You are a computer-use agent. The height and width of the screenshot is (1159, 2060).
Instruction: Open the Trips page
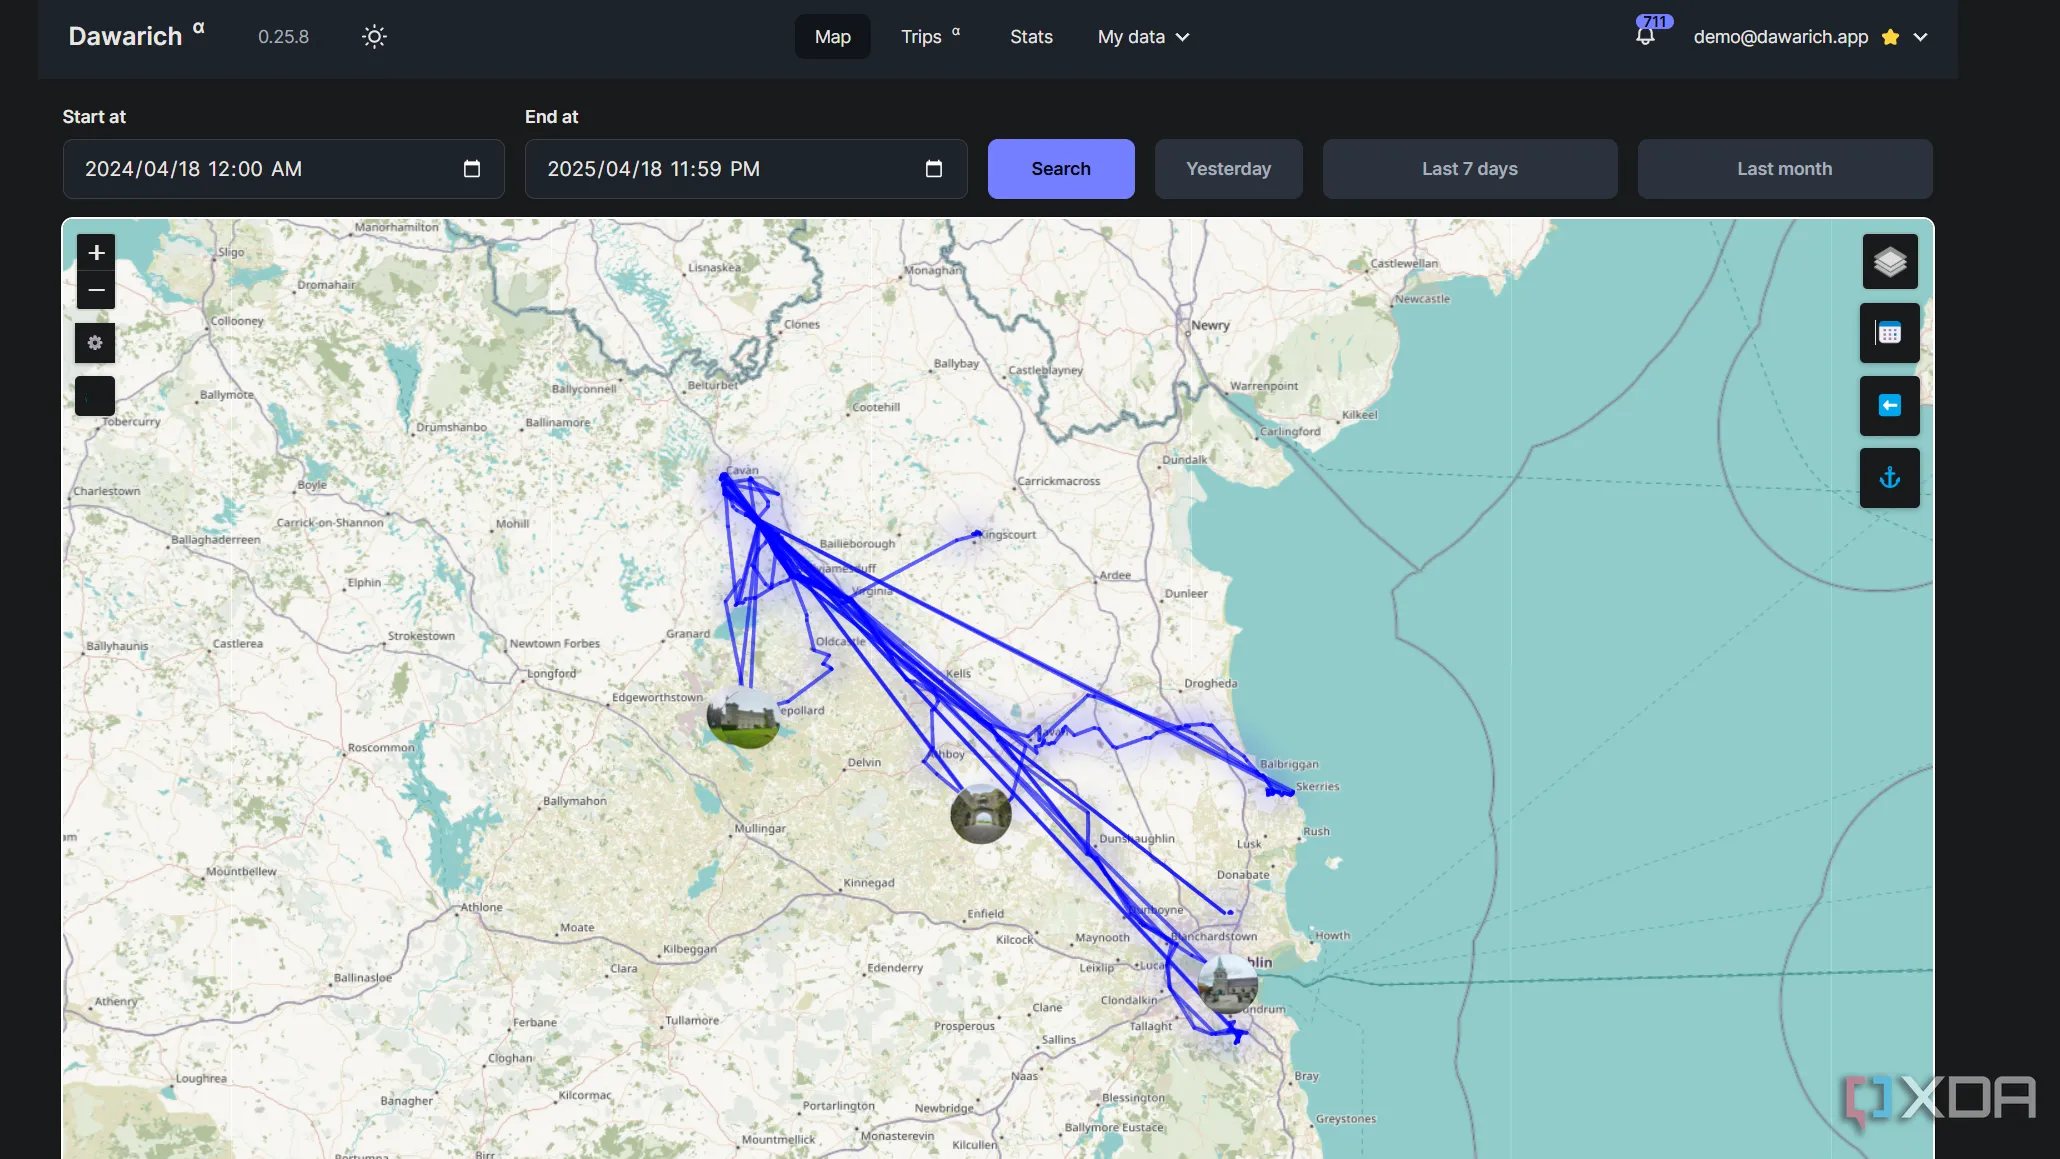click(x=930, y=37)
